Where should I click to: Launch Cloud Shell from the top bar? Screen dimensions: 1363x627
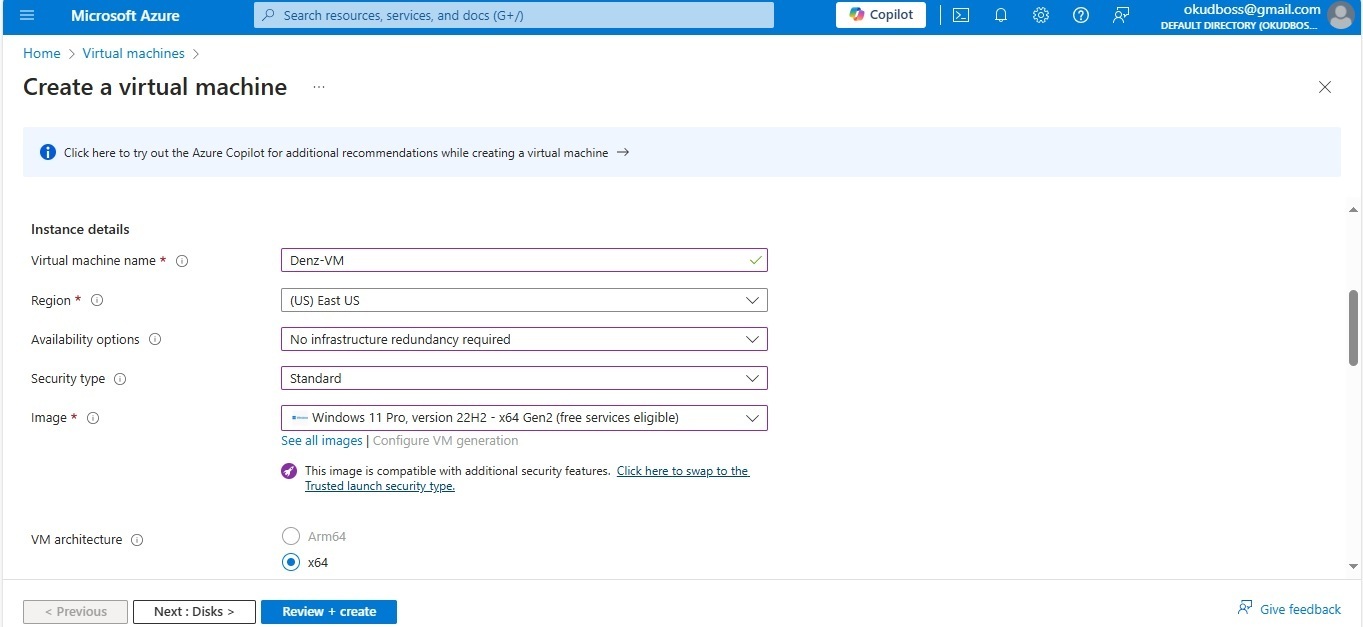[961, 16]
